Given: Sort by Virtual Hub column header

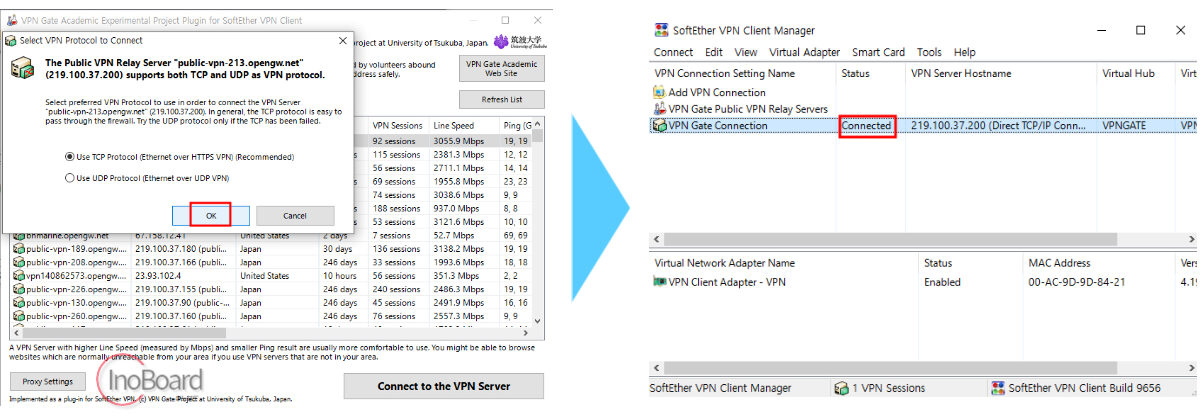Looking at the screenshot, I should tap(1136, 73).
